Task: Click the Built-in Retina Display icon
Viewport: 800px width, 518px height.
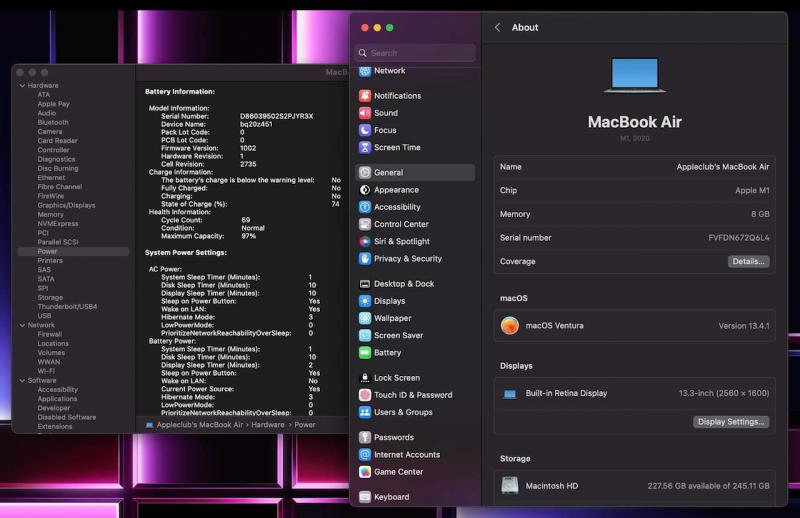Action: [x=510, y=393]
